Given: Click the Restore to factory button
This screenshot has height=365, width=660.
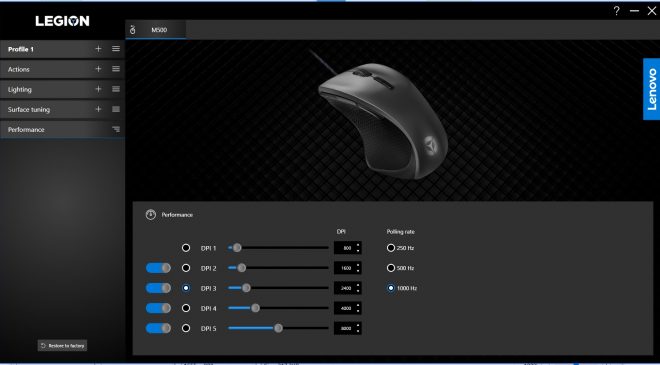Looking at the screenshot, I should coord(62,346).
